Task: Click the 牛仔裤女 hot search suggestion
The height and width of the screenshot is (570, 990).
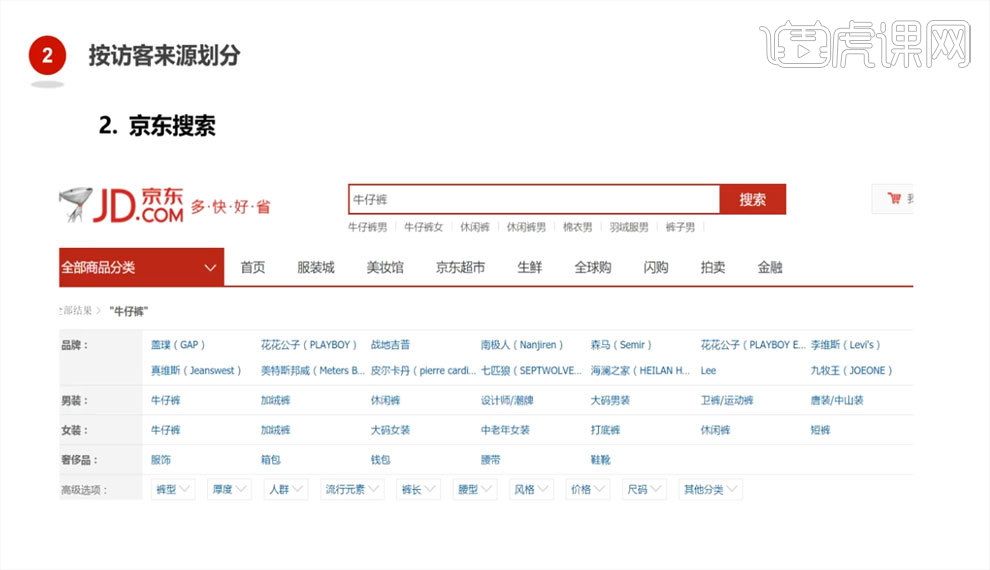Action: [x=424, y=227]
